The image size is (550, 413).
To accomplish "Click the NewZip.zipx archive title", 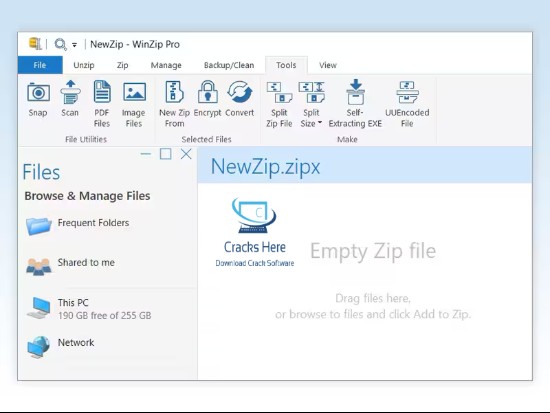I will 265,167.
